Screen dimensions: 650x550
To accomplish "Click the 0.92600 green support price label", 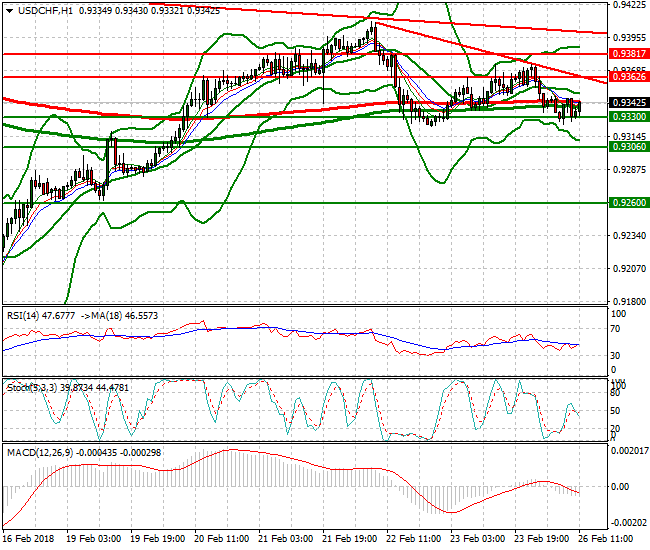I will [629, 203].
